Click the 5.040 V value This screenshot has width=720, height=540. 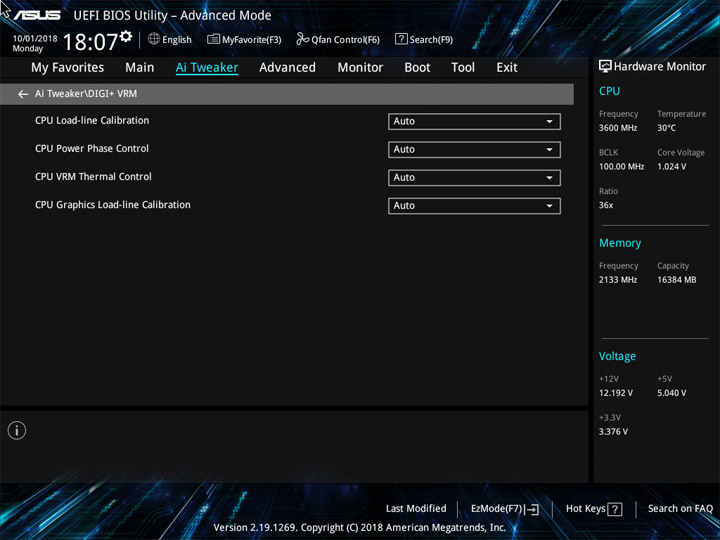pos(671,393)
